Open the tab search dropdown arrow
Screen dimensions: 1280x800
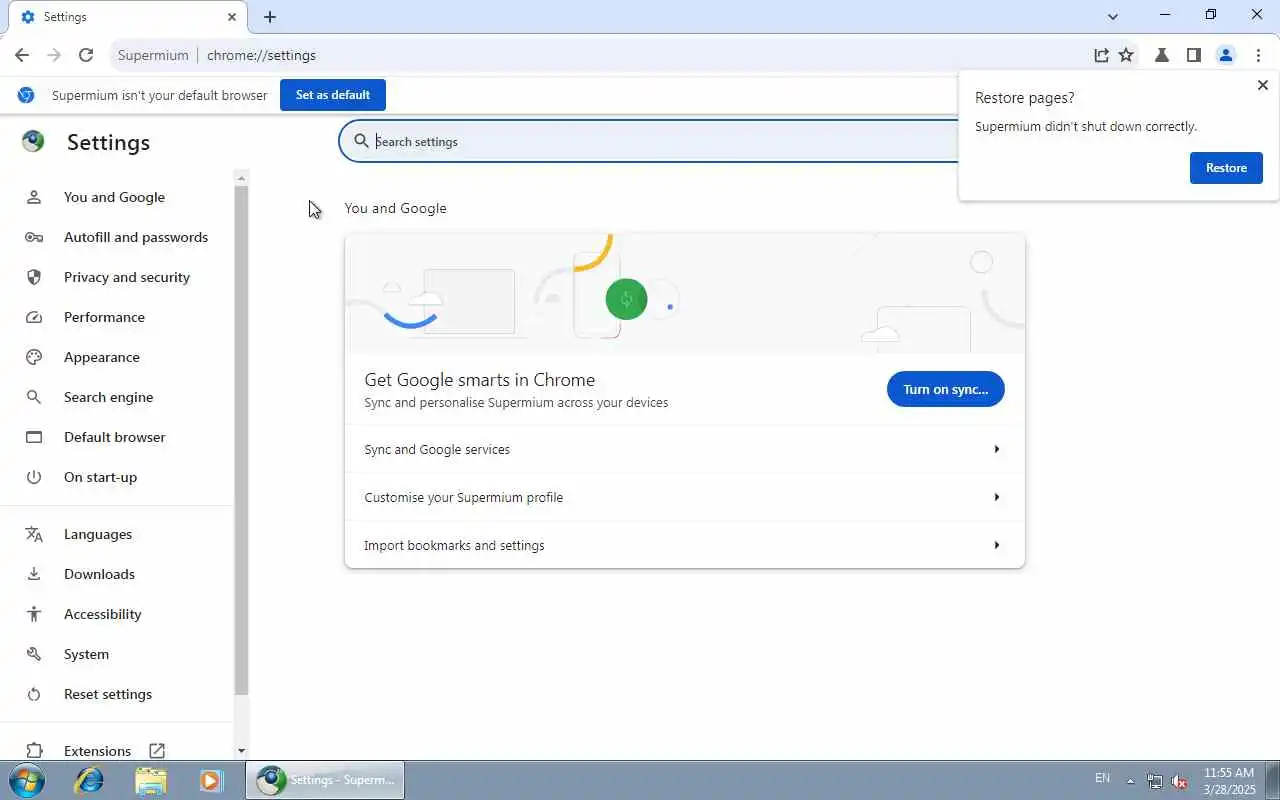pos(1113,16)
